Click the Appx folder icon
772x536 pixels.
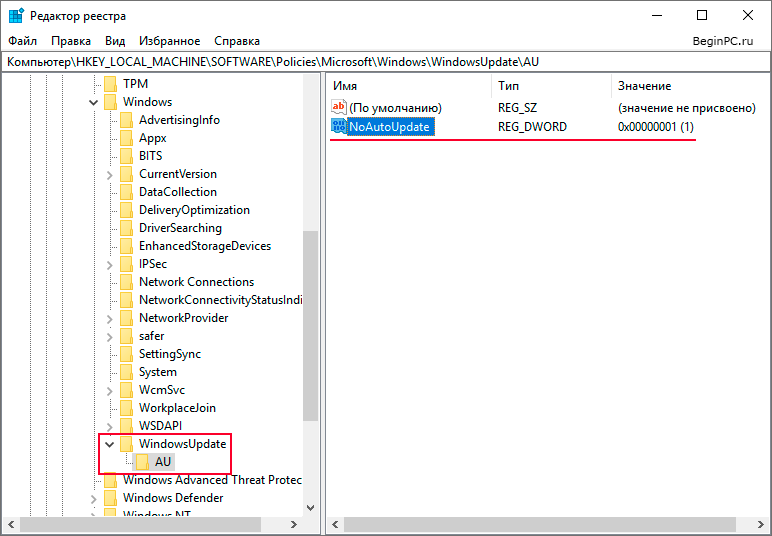tap(127, 138)
